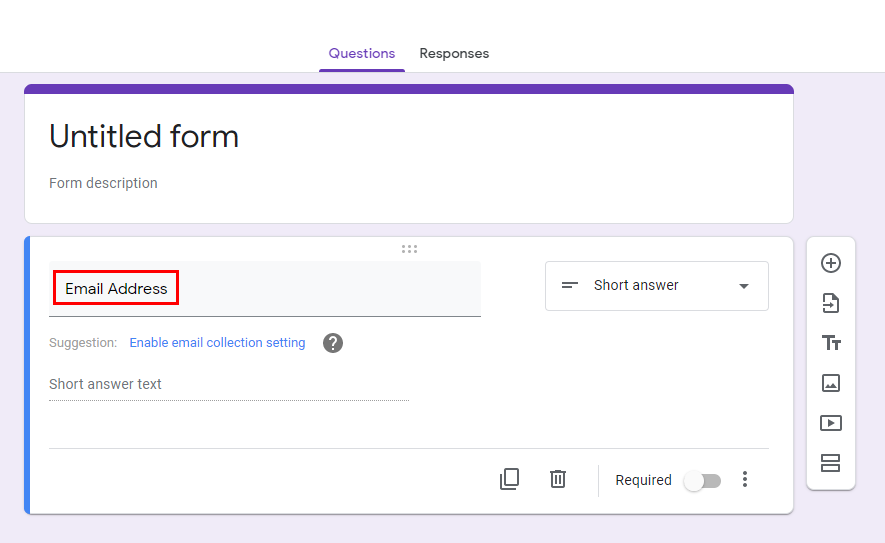Duplicate the Email Address question
Viewport: 885px width, 543px height.
(509, 479)
